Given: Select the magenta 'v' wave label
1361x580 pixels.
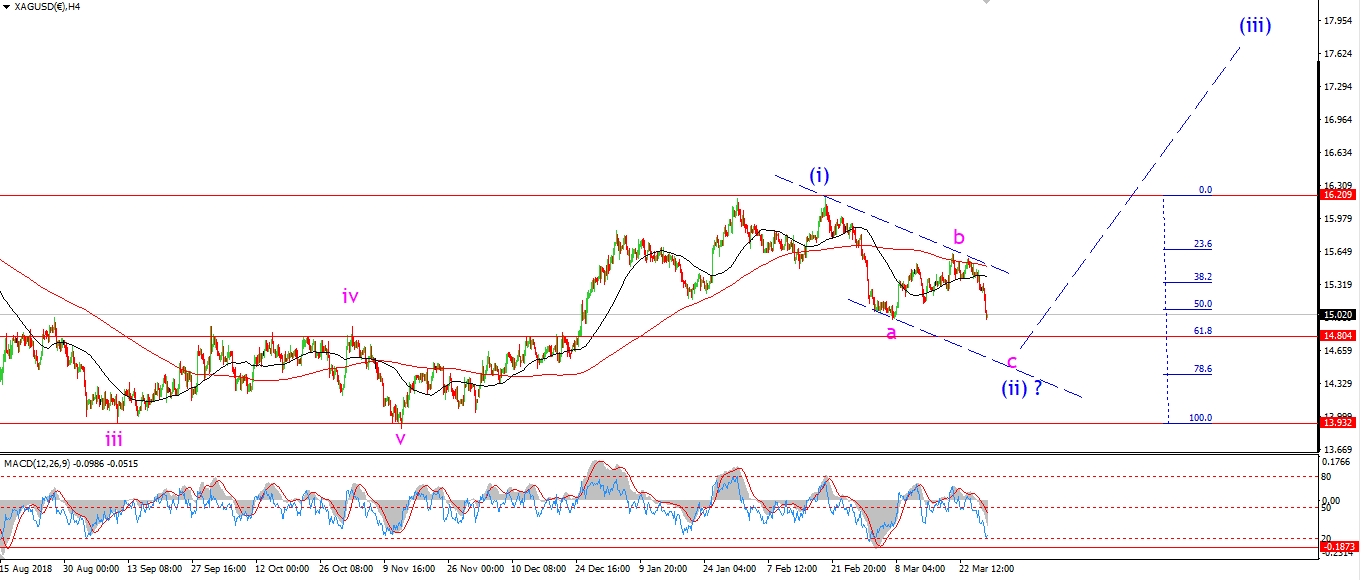Looking at the screenshot, I should pos(400,438).
